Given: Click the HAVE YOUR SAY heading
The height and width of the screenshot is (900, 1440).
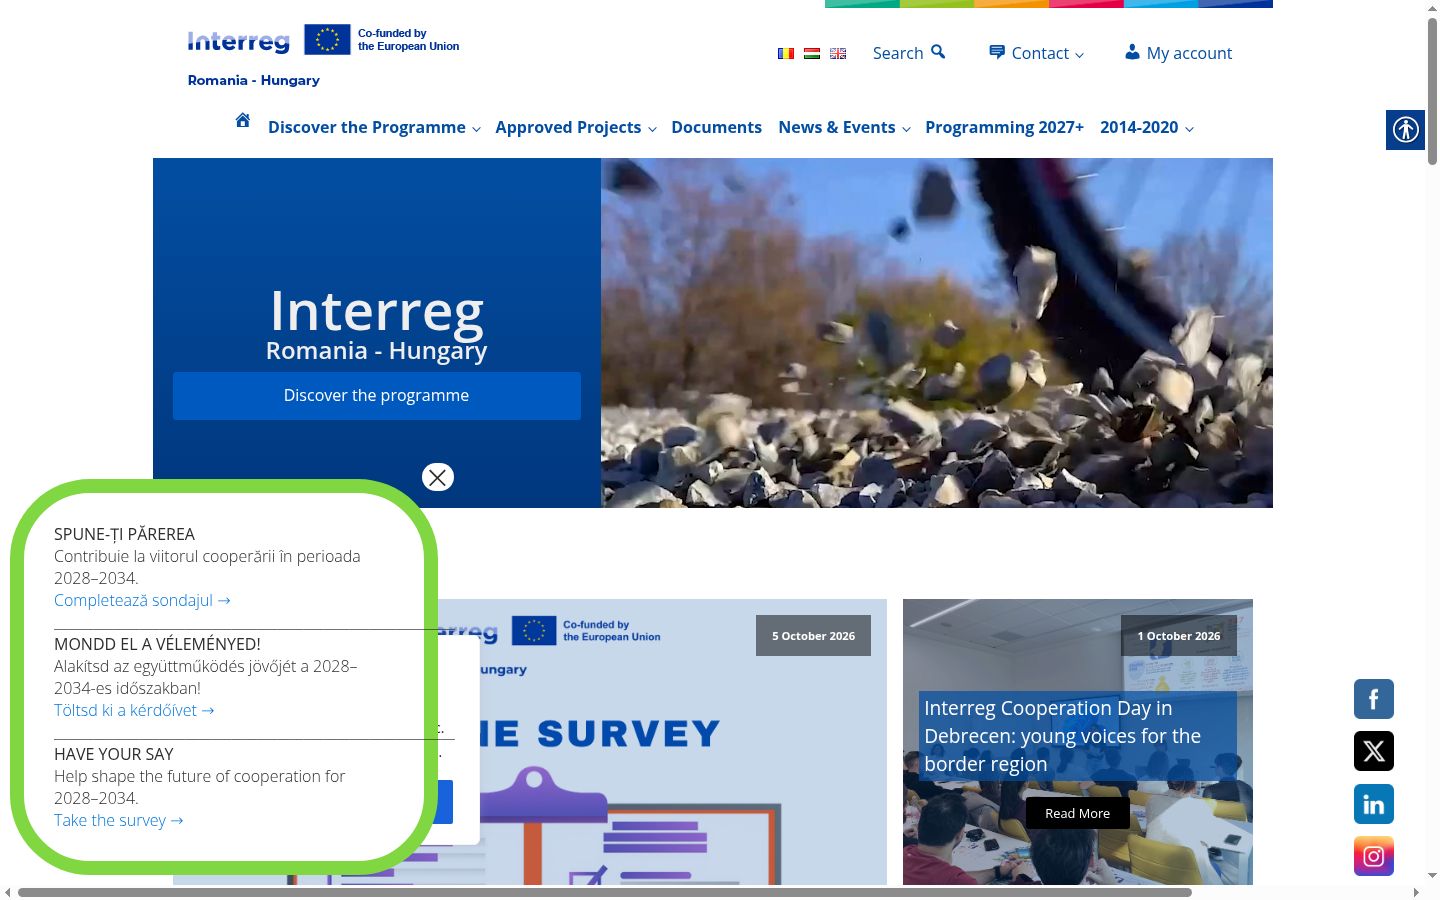Looking at the screenshot, I should [114, 754].
